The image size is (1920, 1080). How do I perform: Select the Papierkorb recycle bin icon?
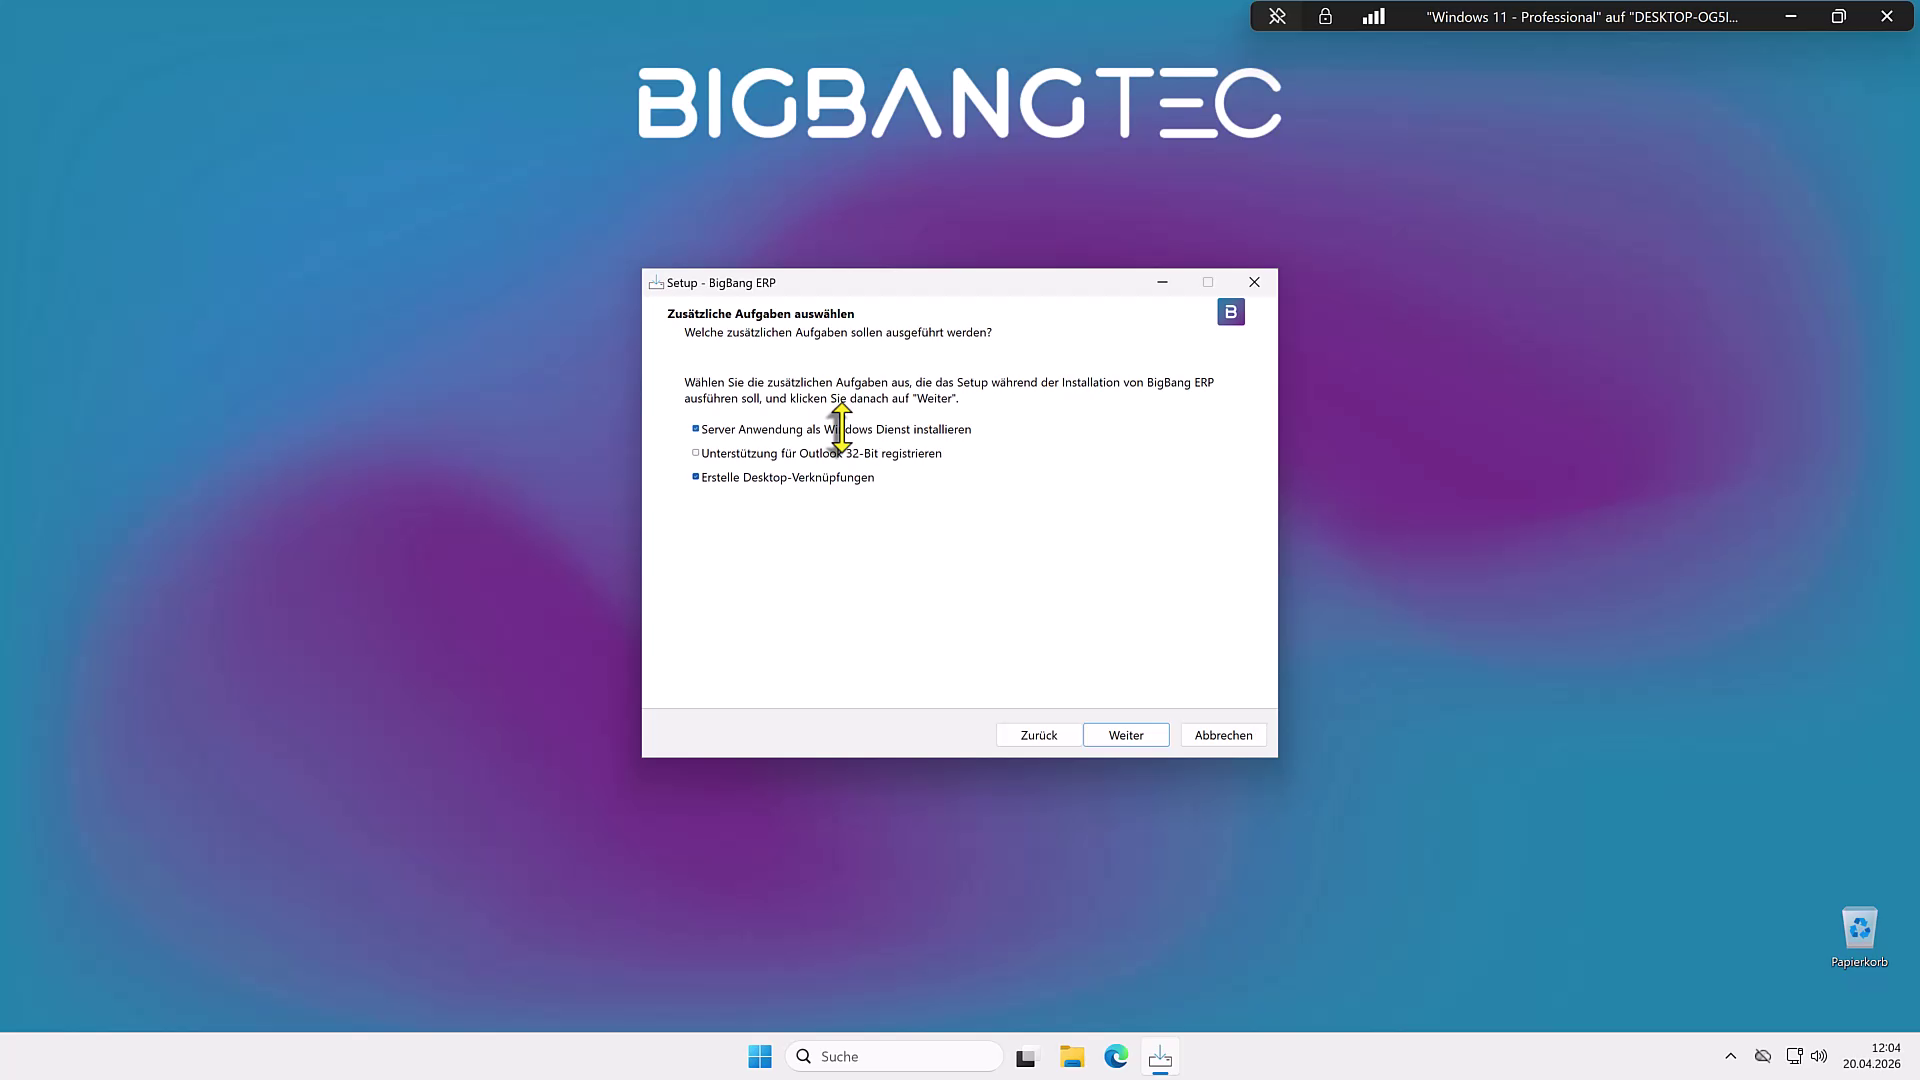(1859, 928)
